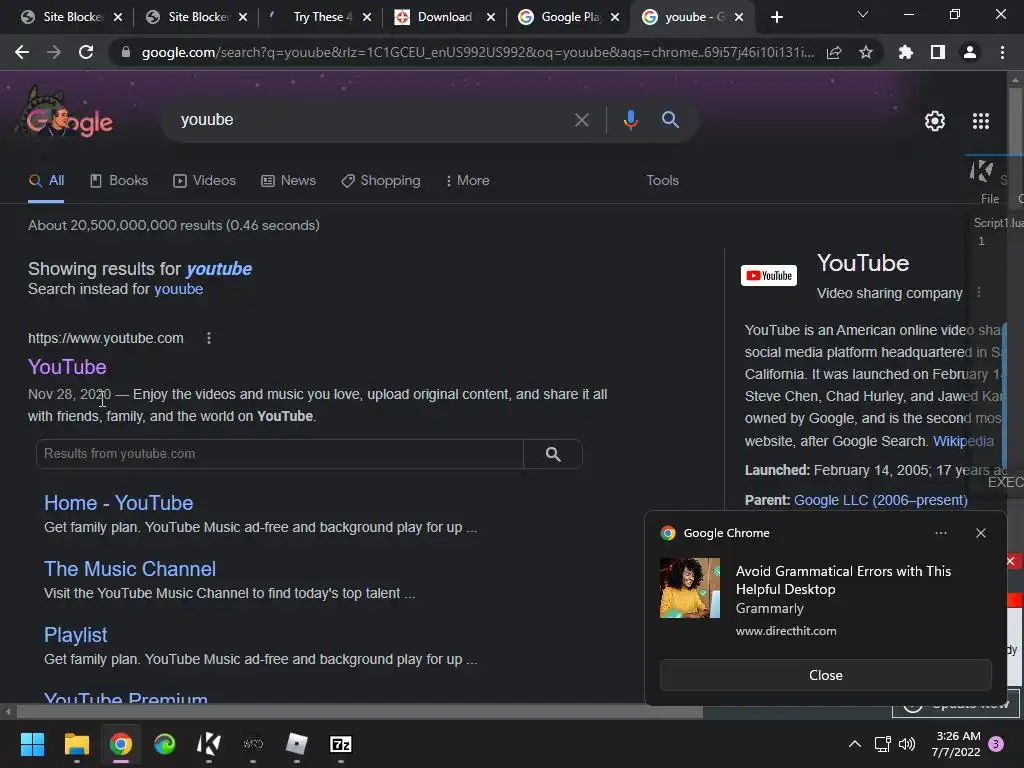Launch Microsoft Edge from taskbar

coord(165,744)
